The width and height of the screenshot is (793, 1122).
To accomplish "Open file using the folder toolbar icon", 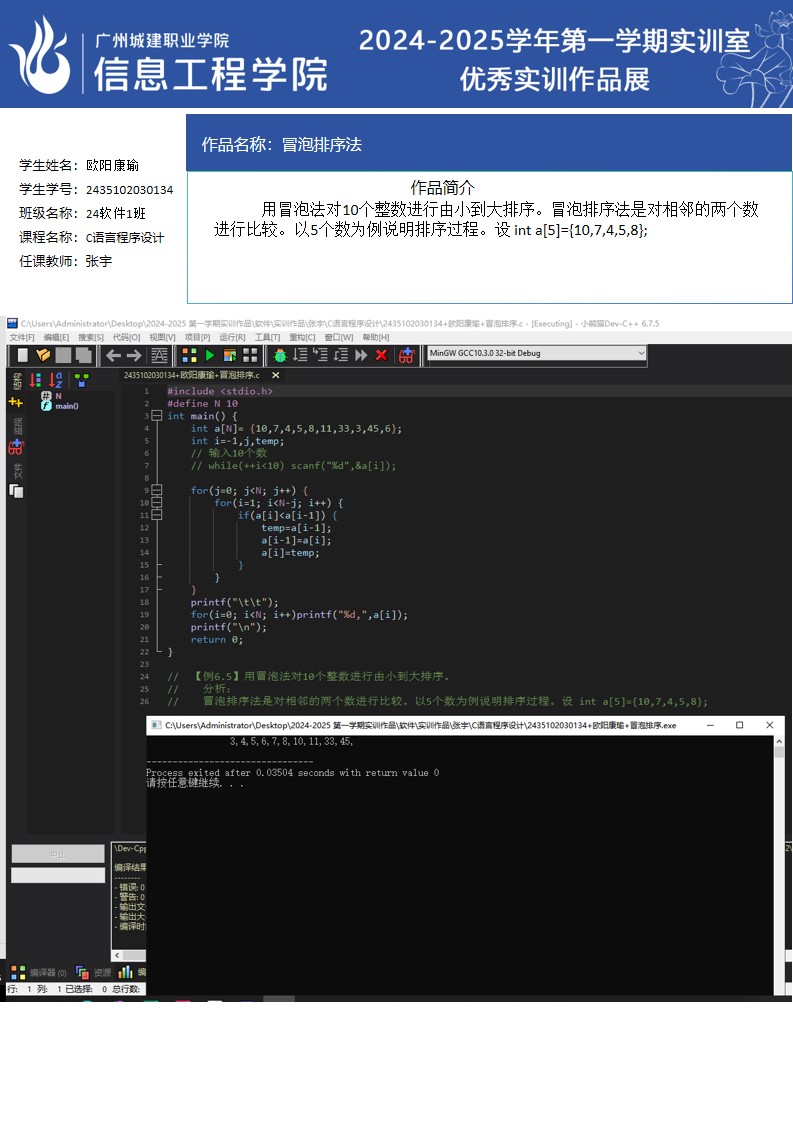I will [x=43, y=355].
